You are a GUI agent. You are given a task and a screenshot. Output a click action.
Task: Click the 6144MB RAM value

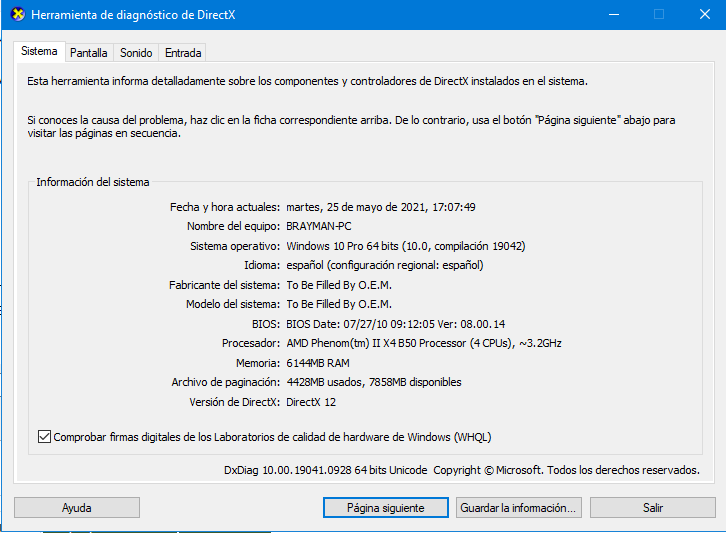pos(318,363)
